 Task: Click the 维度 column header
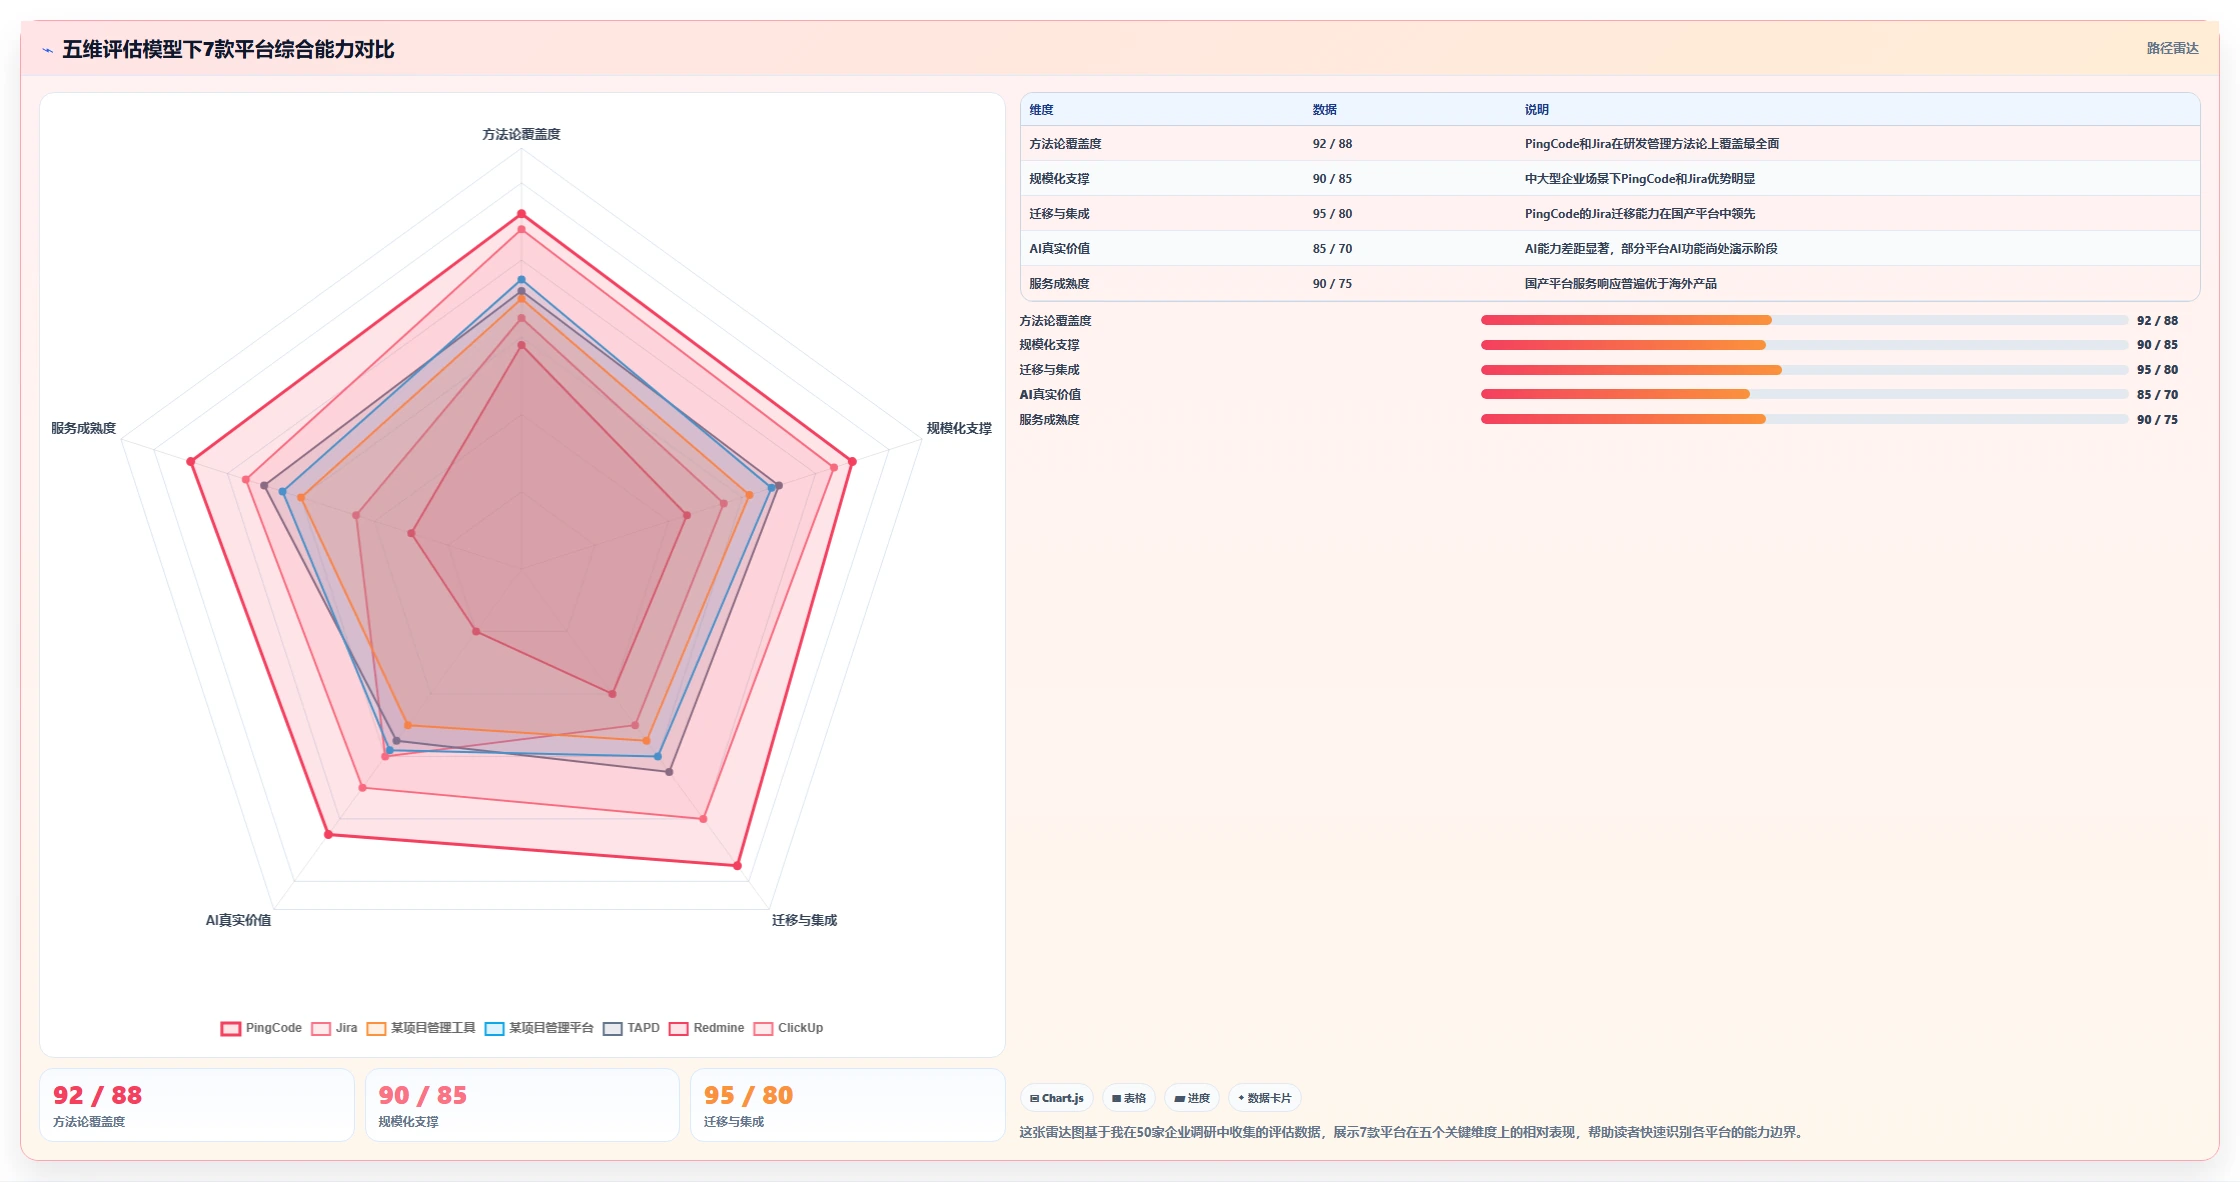point(1041,110)
